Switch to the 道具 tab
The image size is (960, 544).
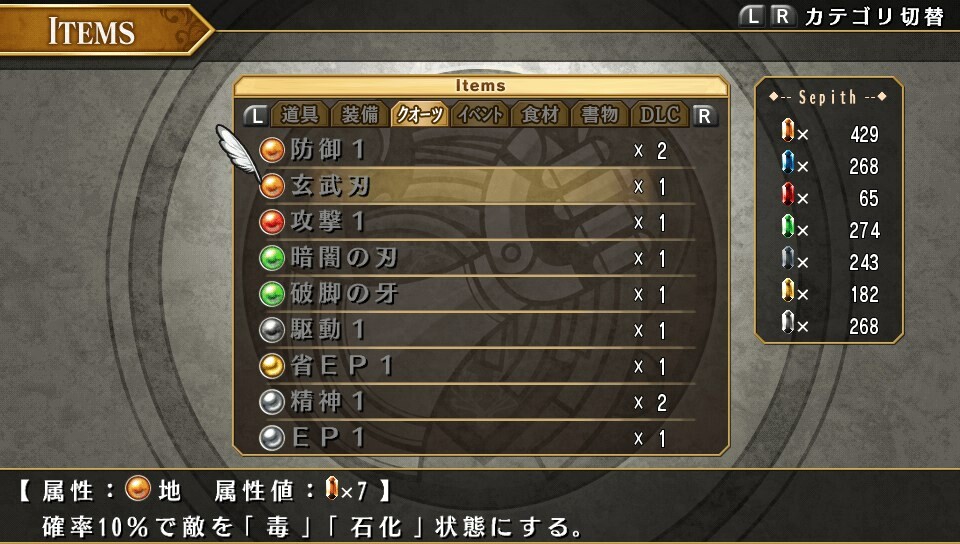coord(300,114)
